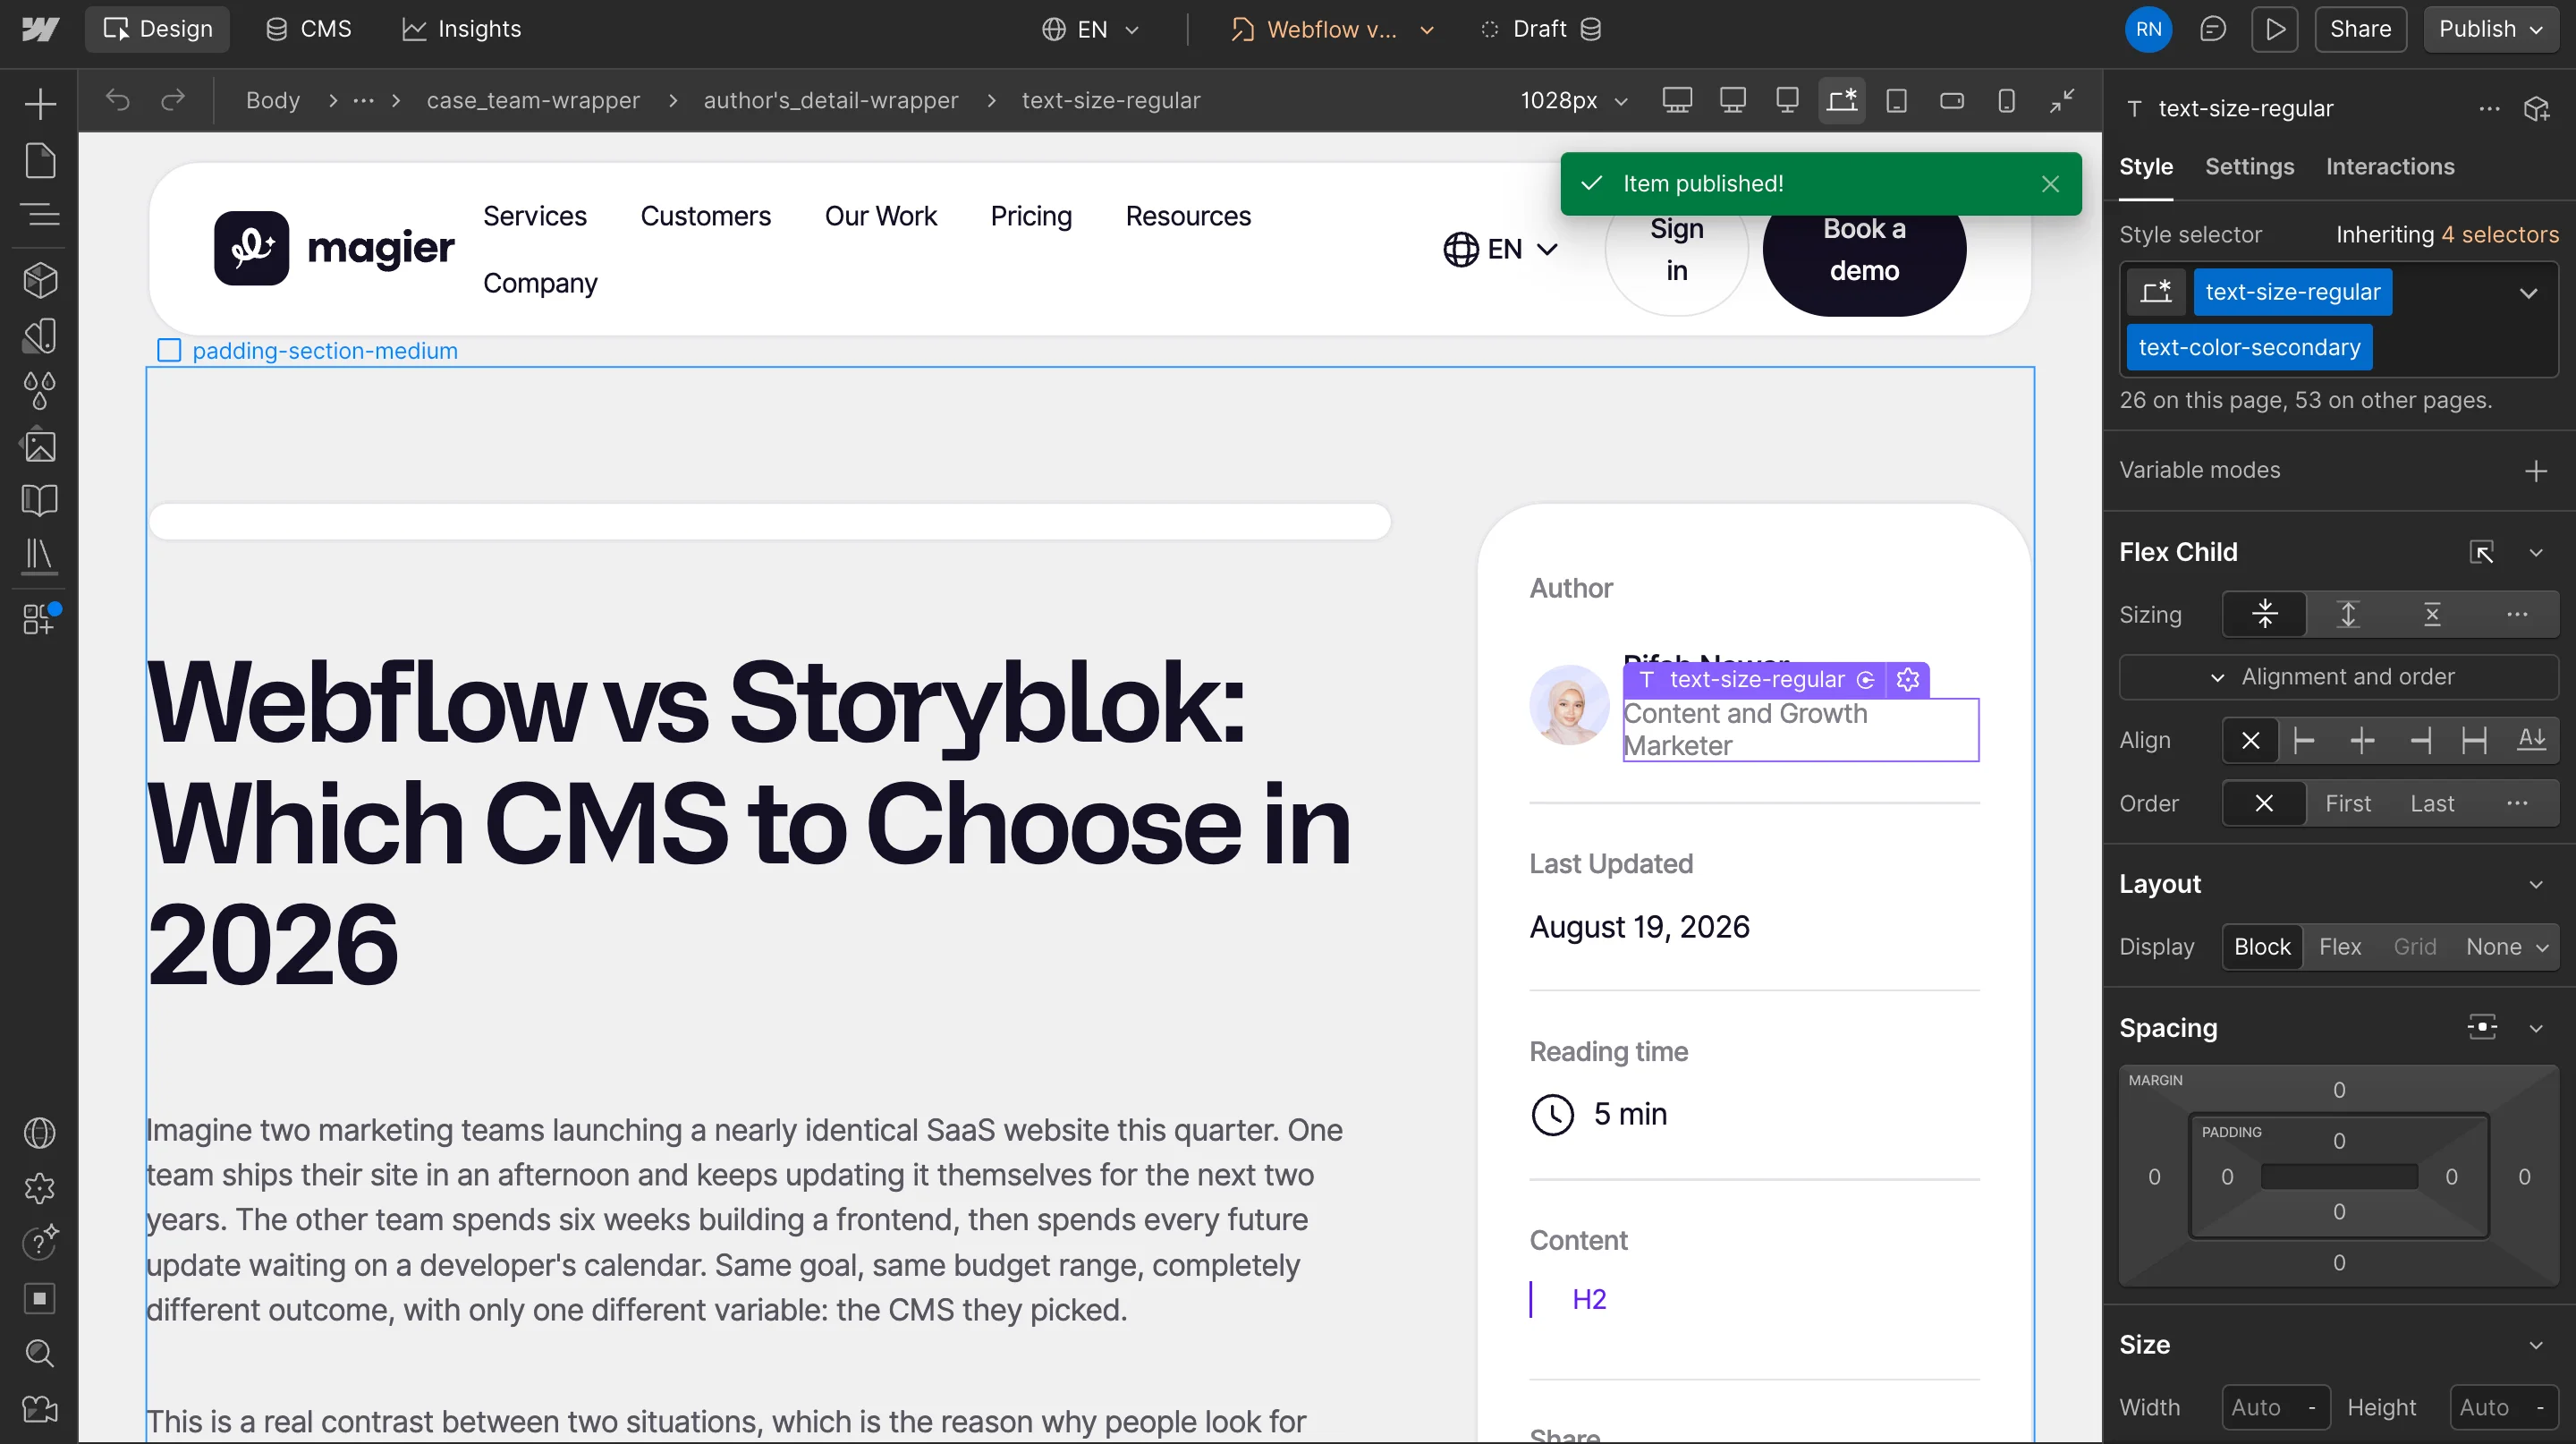Set Display to Block
Screen dimensions: 2576x1444
(x=2262, y=947)
